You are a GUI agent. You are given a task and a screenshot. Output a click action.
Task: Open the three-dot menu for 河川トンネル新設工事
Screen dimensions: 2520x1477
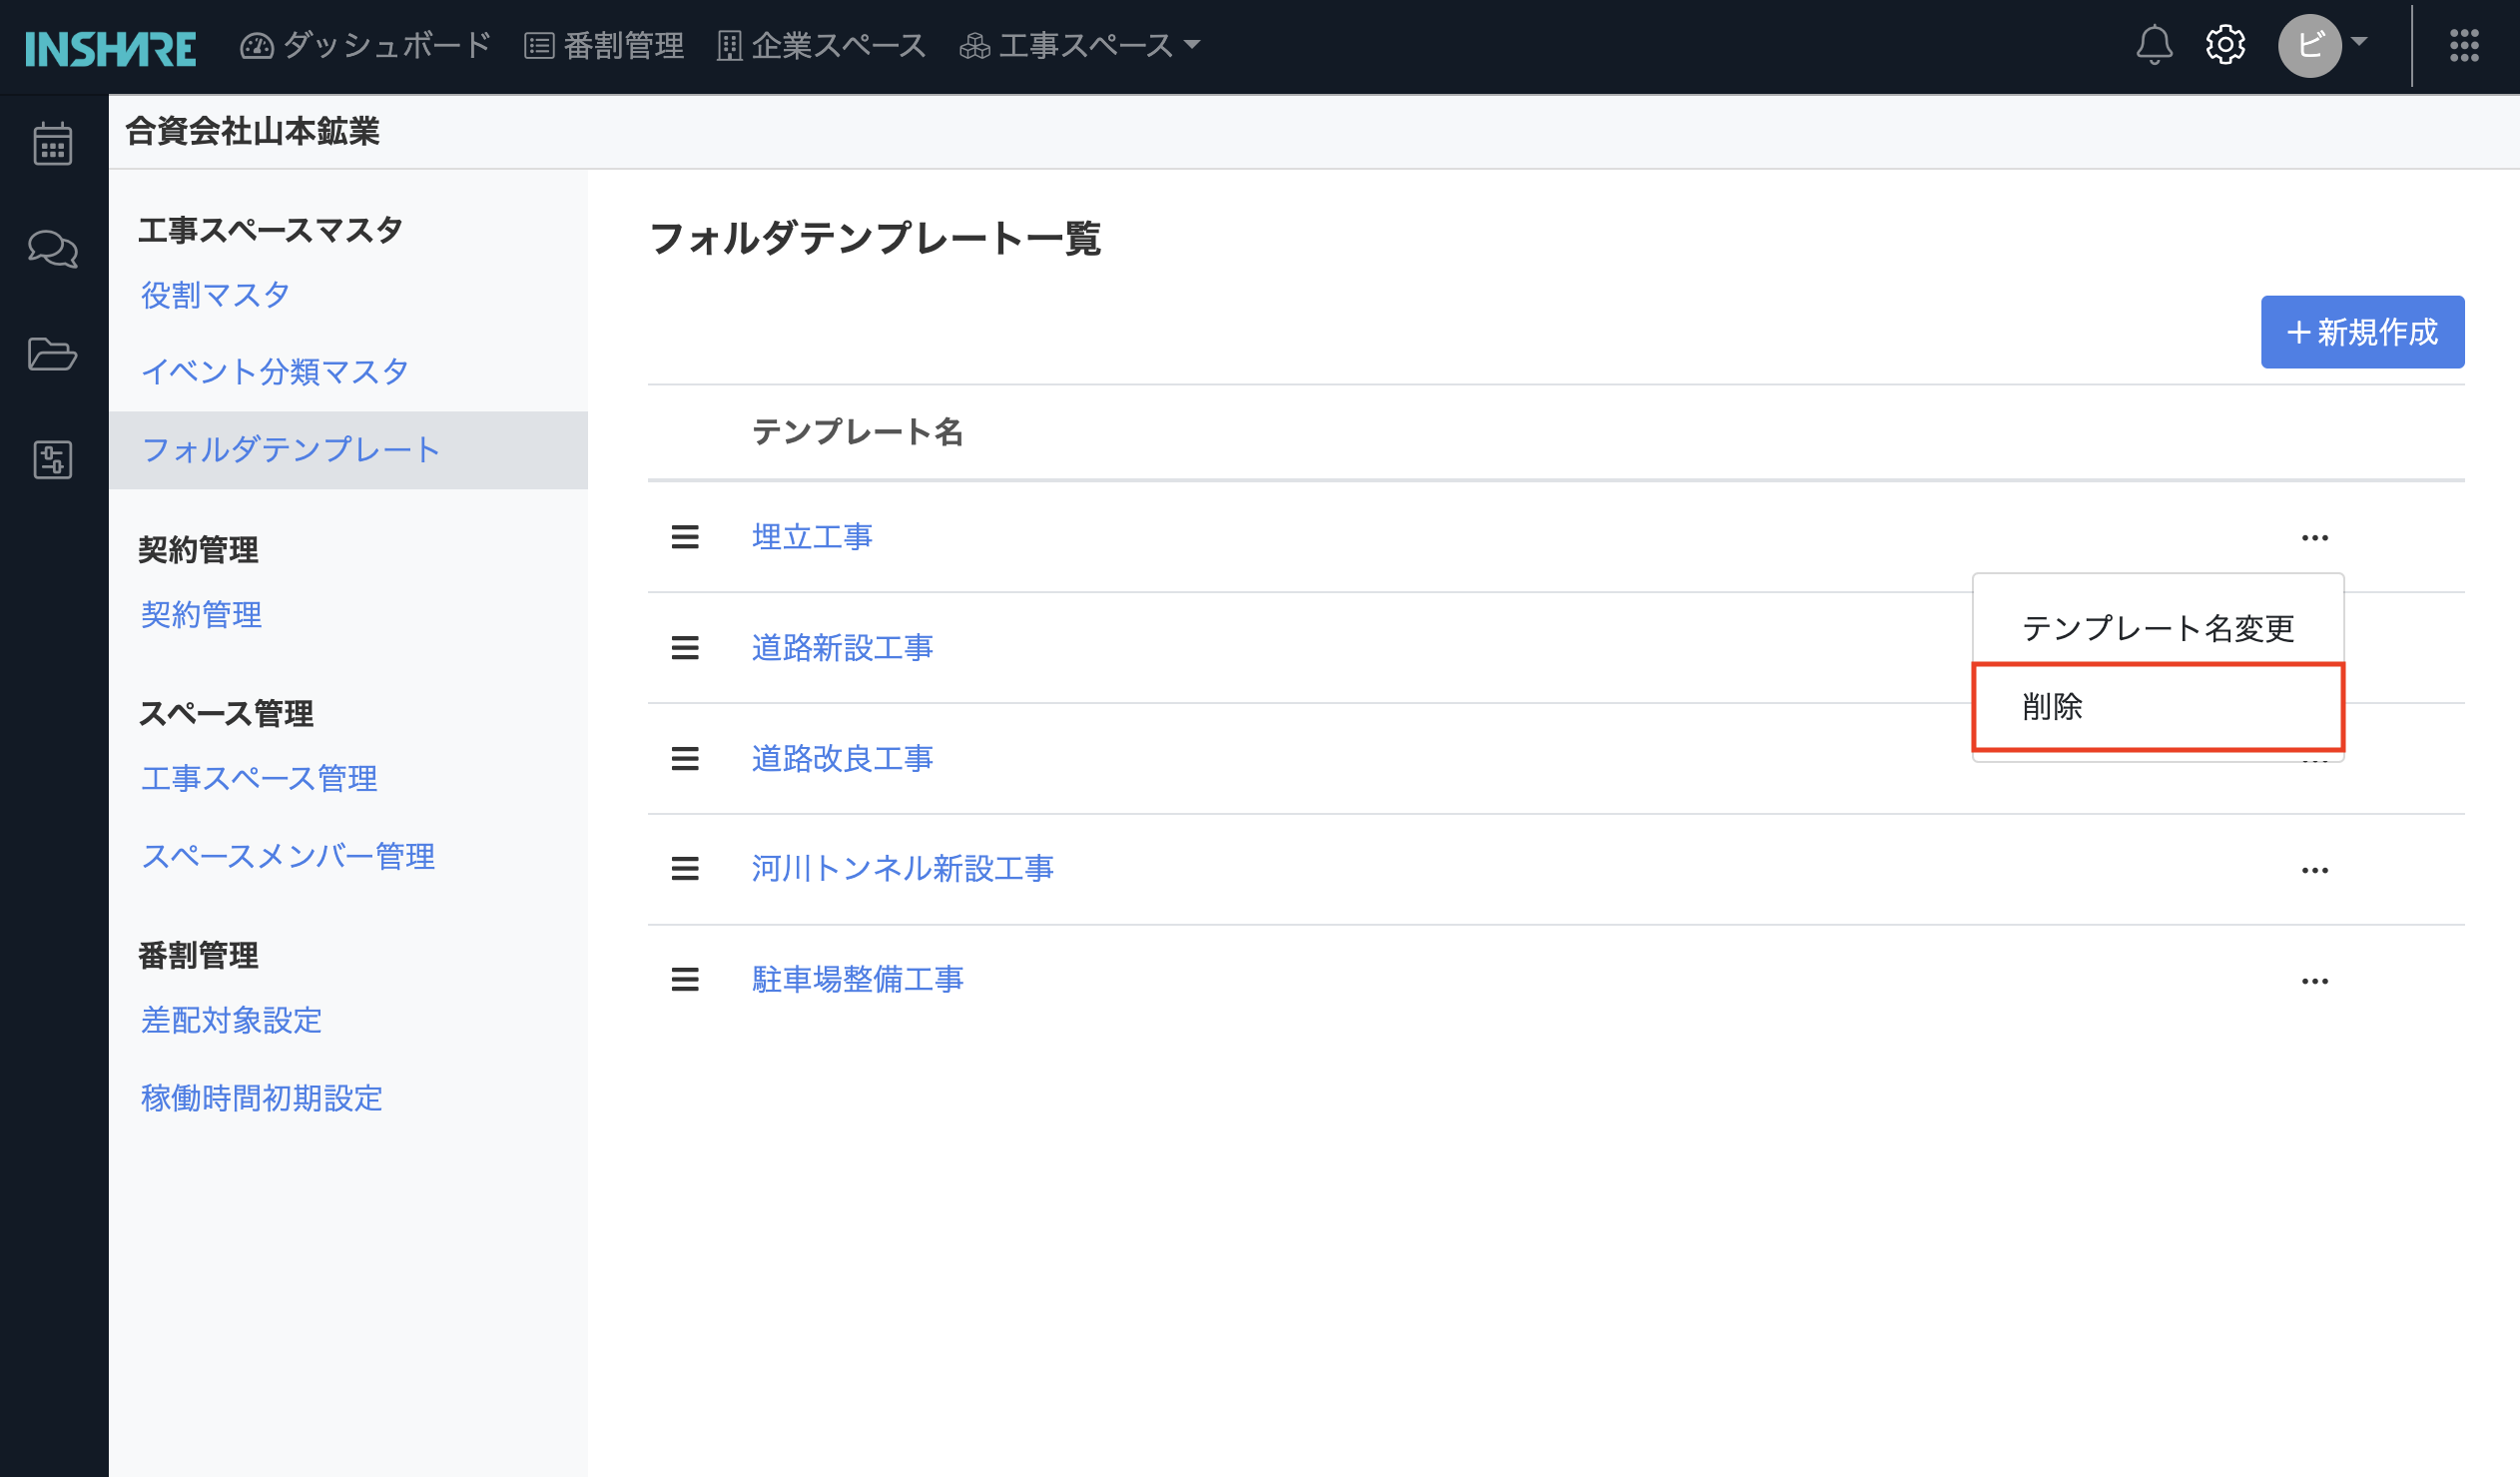[x=2315, y=871]
